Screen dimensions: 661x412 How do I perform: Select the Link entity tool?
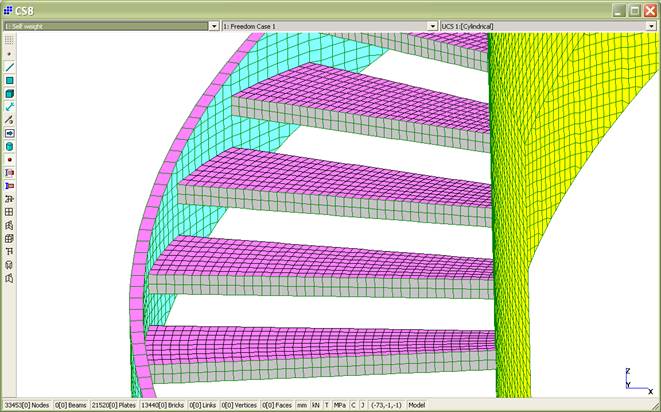(x=9, y=106)
